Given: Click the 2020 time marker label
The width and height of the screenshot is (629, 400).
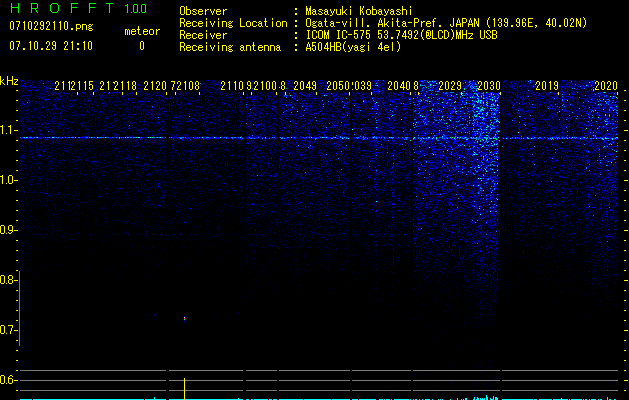Looking at the screenshot, I should (x=606, y=86).
